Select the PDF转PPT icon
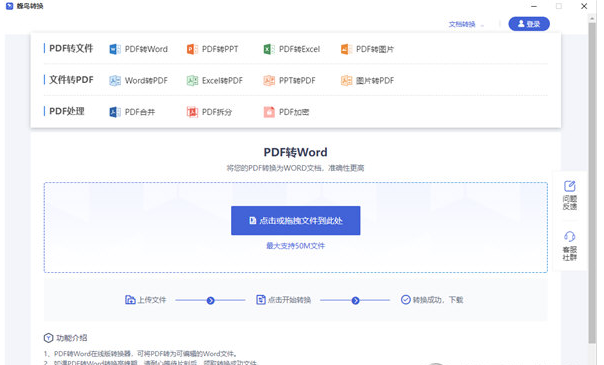Image resolution: width=604 pixels, height=365 pixels. (192, 49)
